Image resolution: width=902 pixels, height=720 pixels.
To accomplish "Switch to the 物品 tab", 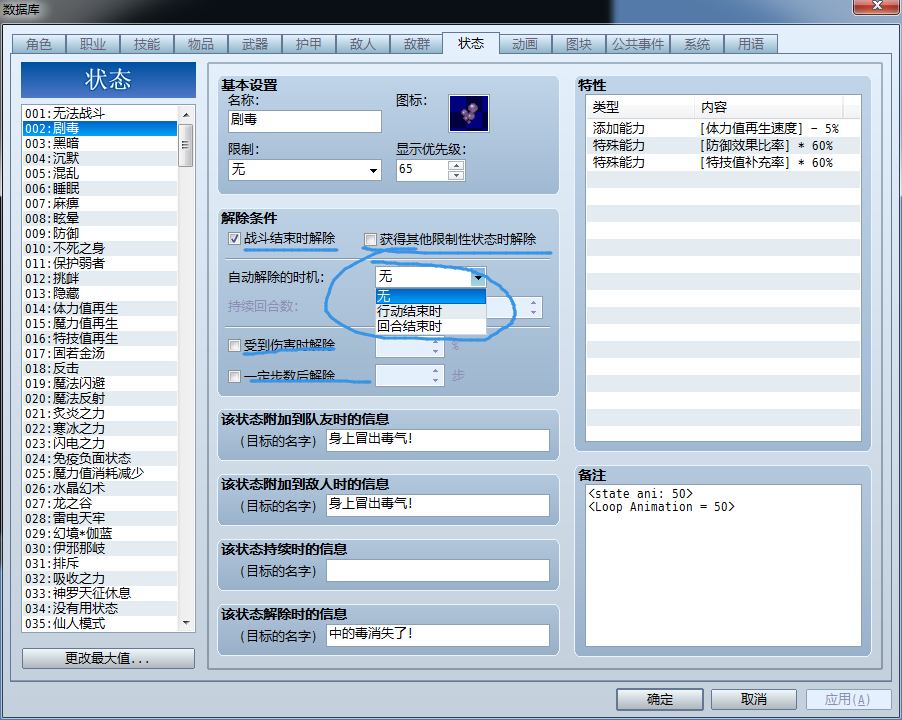I will (x=201, y=44).
